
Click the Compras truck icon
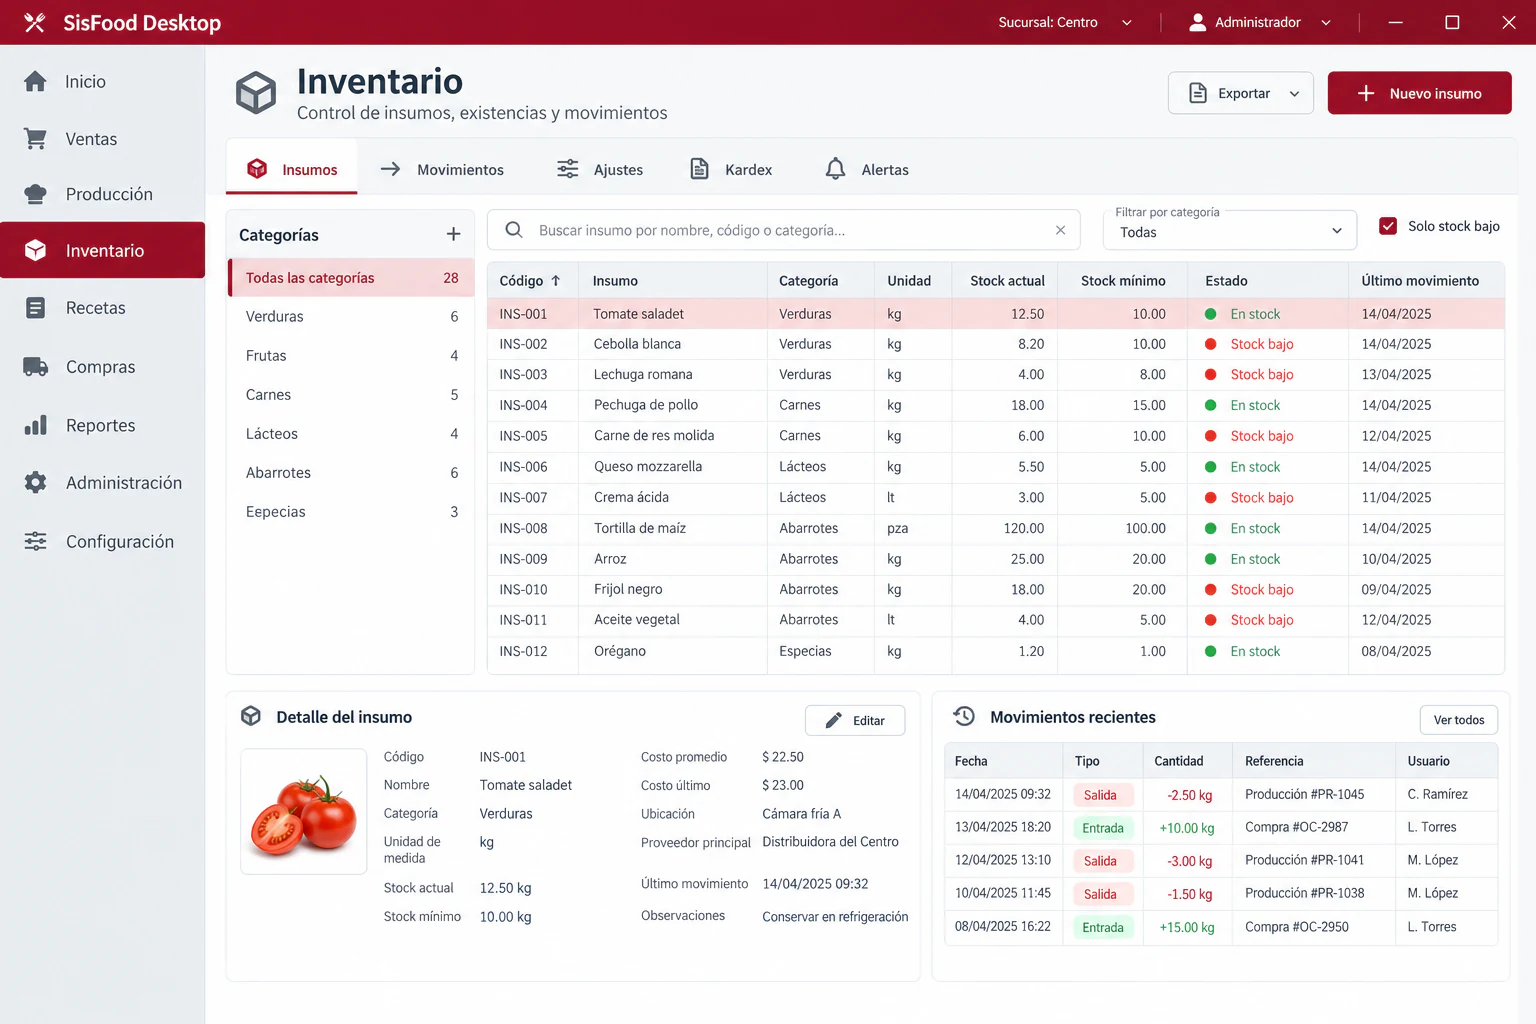tap(35, 367)
